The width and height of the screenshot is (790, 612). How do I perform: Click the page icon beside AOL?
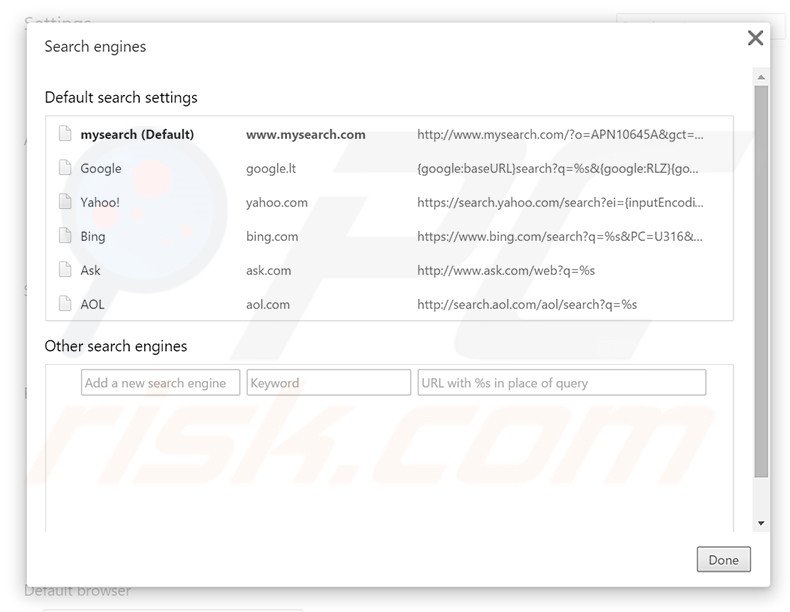(65, 303)
